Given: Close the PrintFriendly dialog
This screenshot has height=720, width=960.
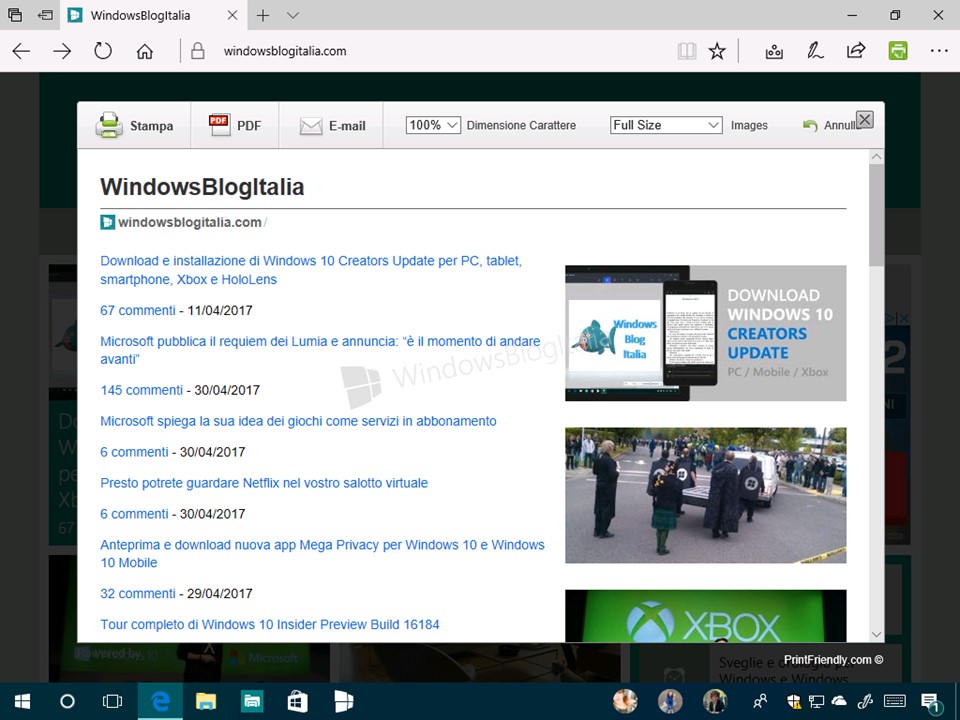Looking at the screenshot, I should [864, 119].
